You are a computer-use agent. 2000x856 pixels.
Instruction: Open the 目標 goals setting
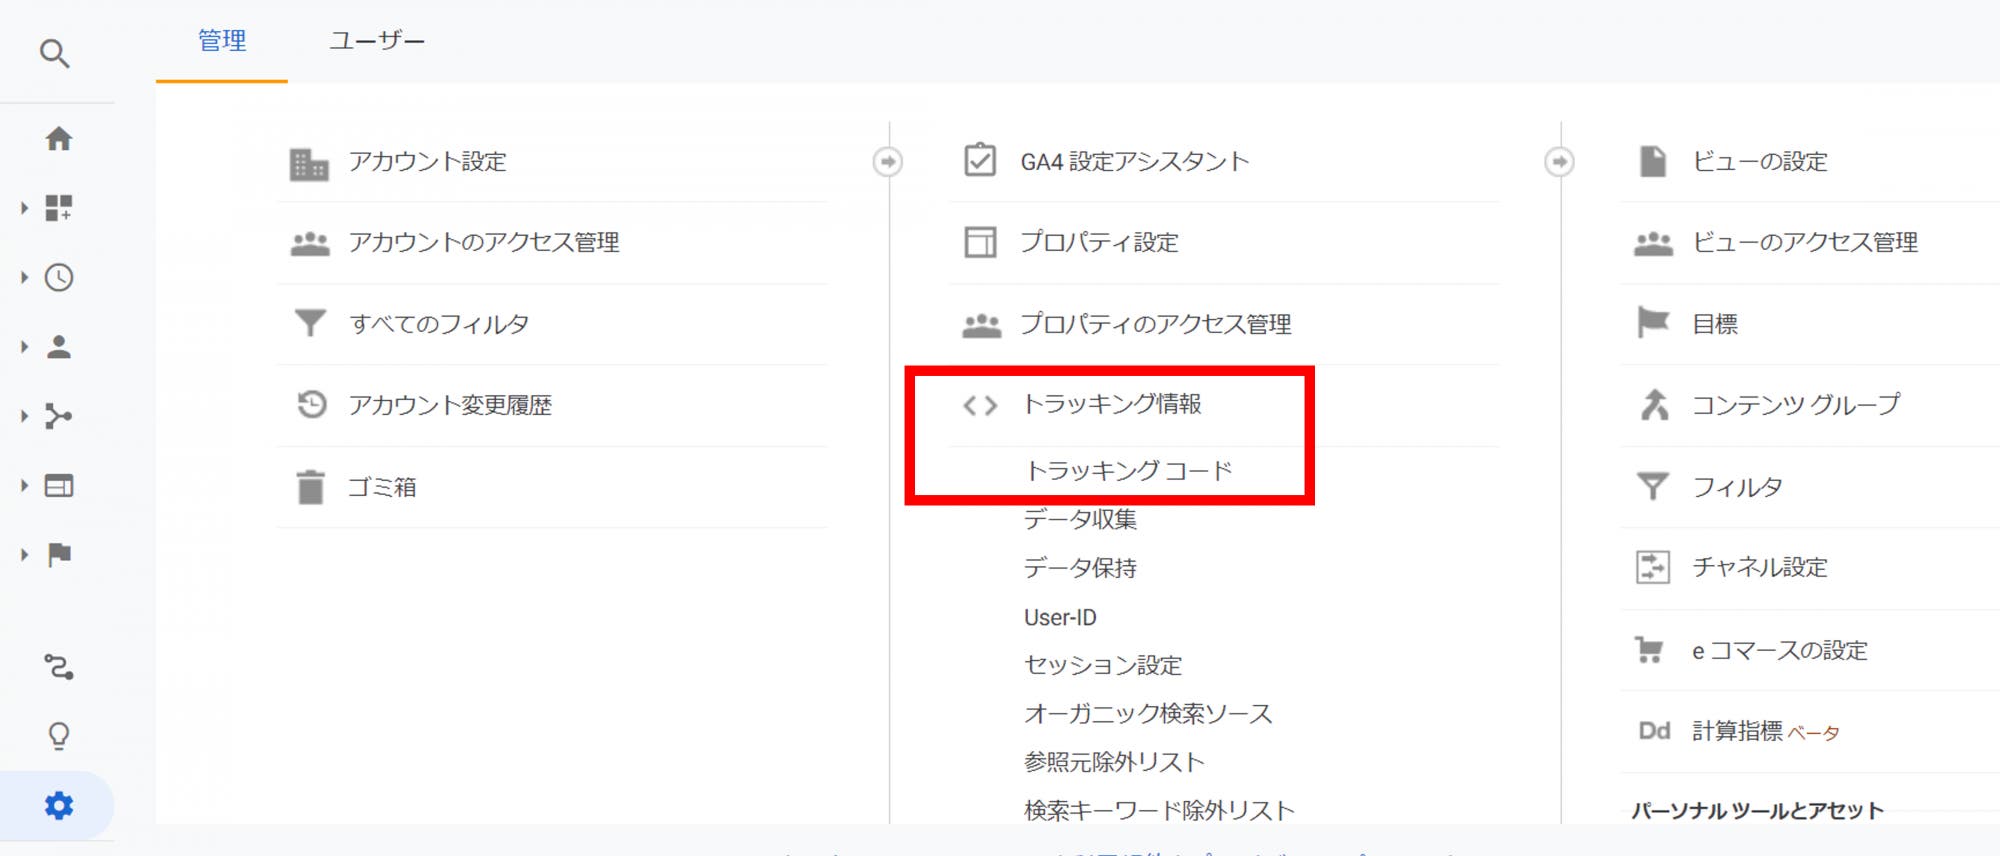click(1715, 324)
